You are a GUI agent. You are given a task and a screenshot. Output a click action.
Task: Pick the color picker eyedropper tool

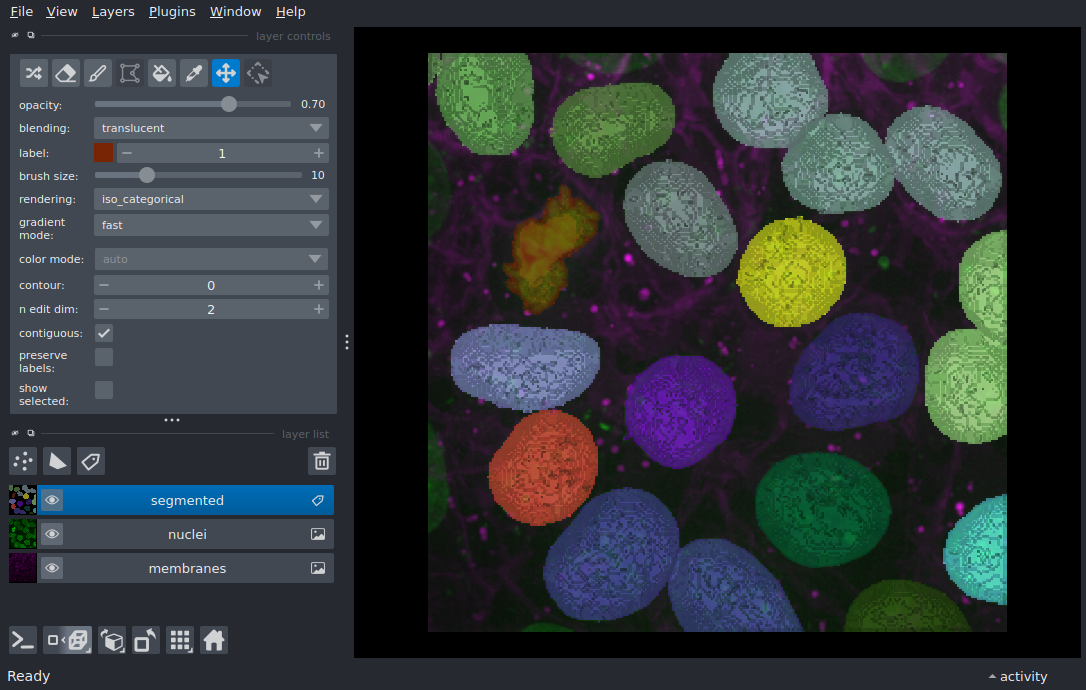[x=194, y=73]
